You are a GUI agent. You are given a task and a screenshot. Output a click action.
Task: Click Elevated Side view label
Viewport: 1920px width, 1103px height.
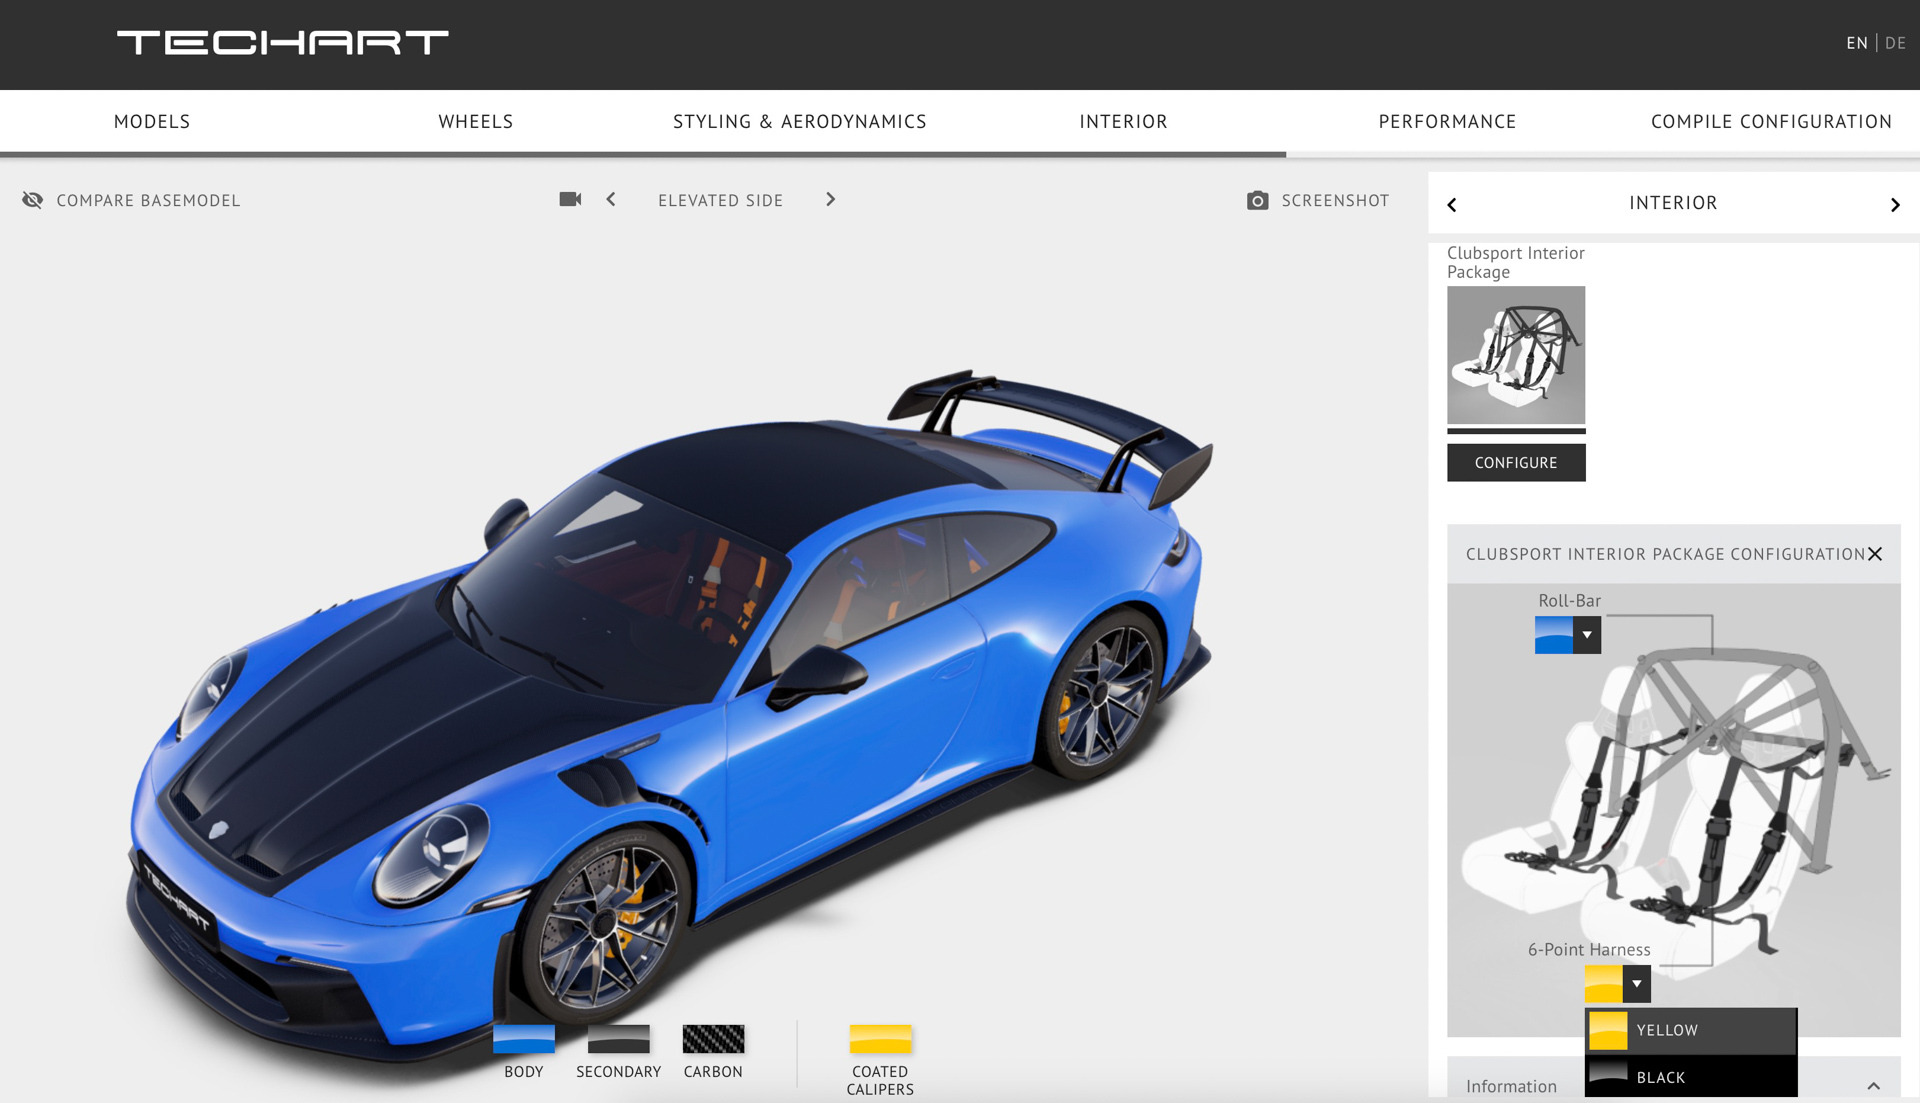pos(720,200)
